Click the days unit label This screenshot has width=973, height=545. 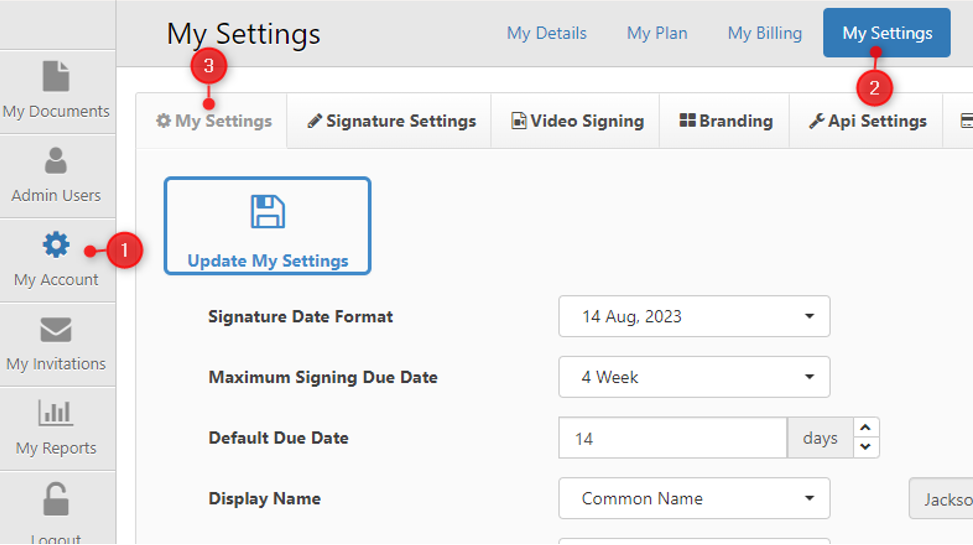pyautogui.click(x=820, y=438)
